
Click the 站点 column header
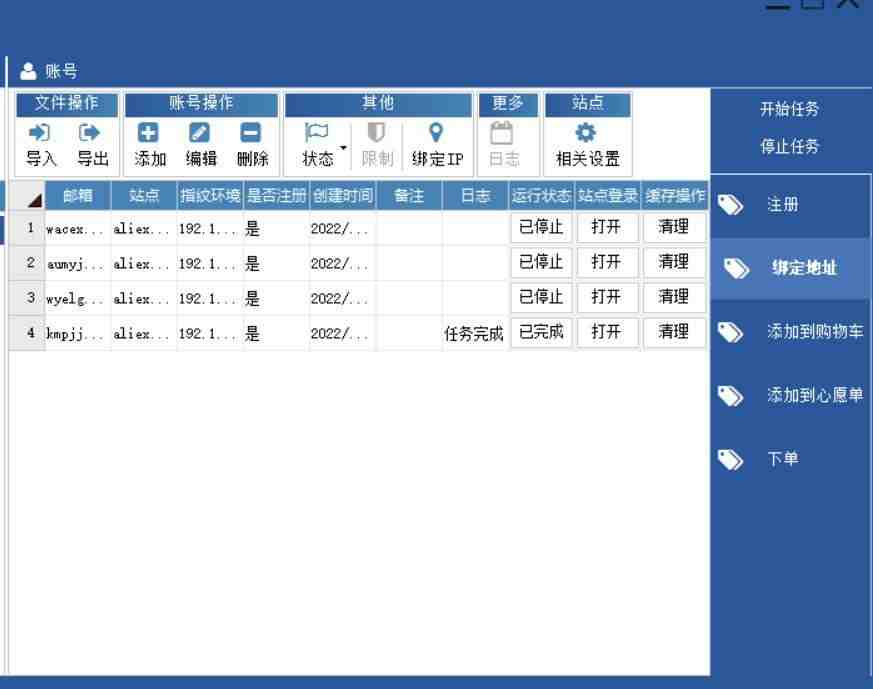pyautogui.click(x=144, y=196)
